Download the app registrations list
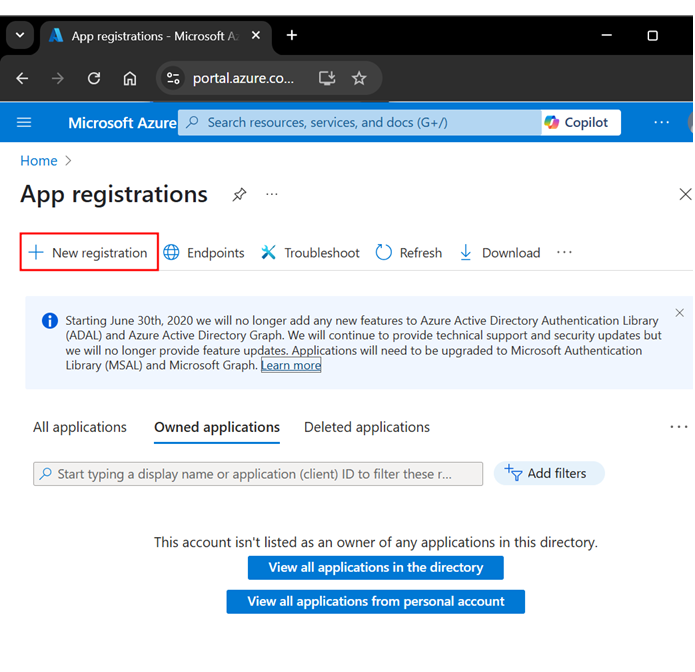The width and height of the screenshot is (695, 672). [499, 253]
